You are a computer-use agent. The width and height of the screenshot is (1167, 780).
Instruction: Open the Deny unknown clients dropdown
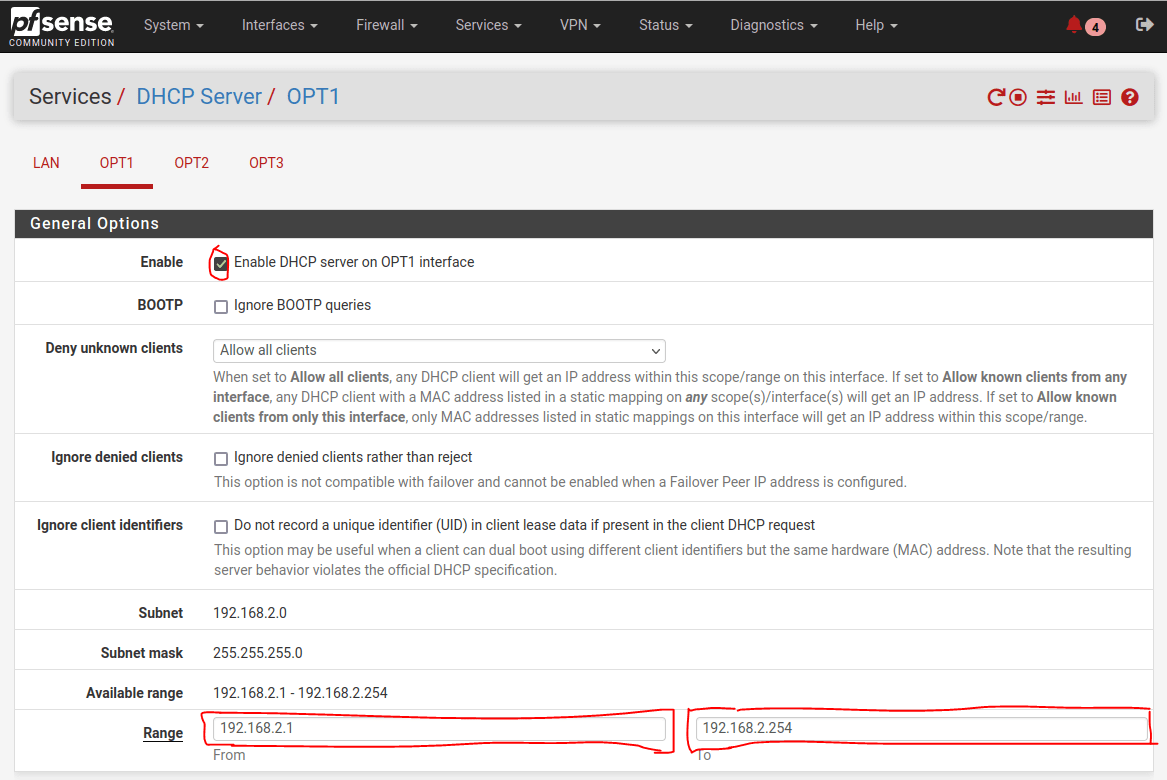pyautogui.click(x=438, y=351)
